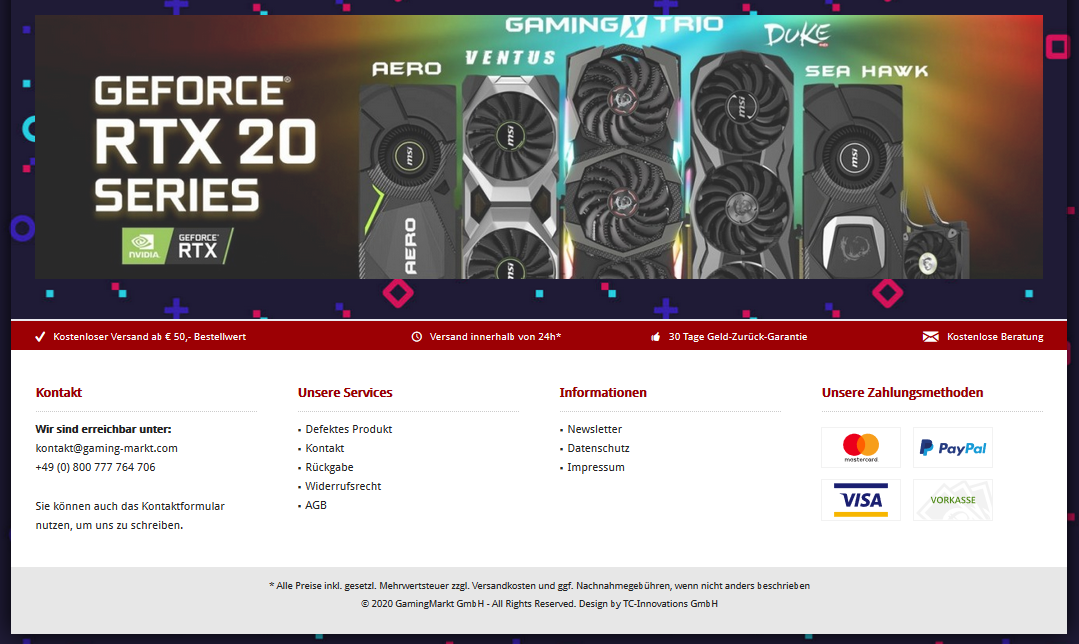Open the Widerrufsrecht link
1079x644 pixels.
pyautogui.click(x=343, y=486)
